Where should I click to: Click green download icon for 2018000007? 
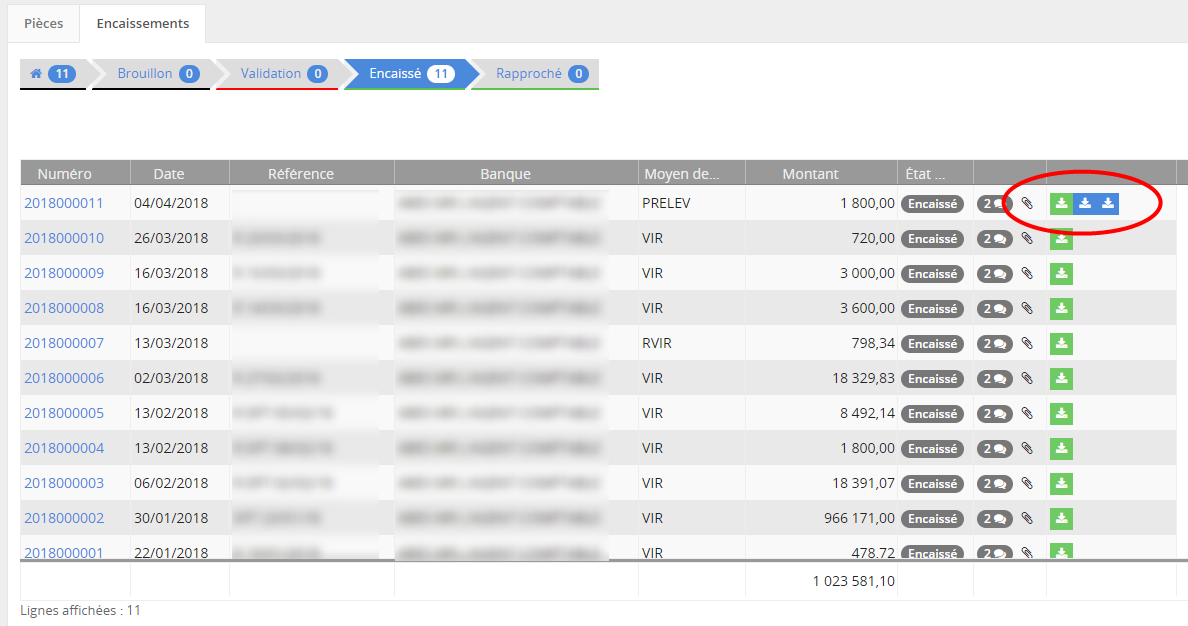point(1061,344)
